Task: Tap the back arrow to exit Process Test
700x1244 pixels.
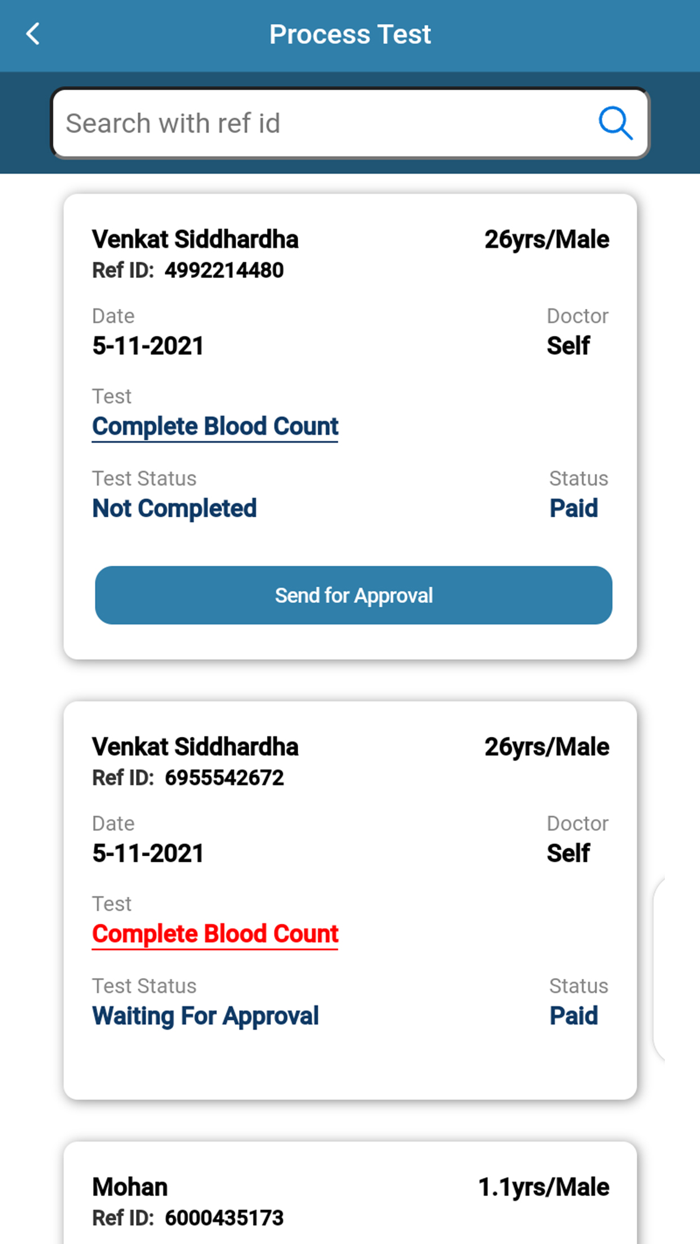Action: click(31, 33)
